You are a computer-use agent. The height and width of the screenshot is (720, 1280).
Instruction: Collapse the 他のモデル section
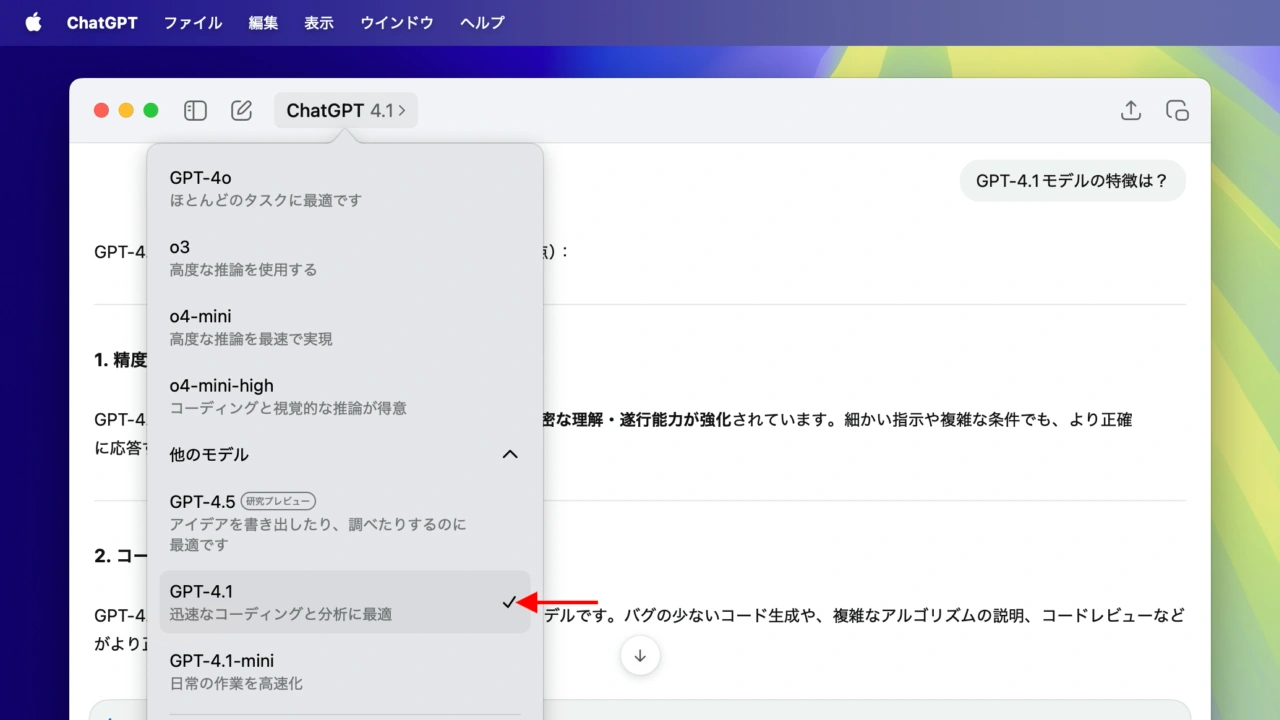(509, 454)
